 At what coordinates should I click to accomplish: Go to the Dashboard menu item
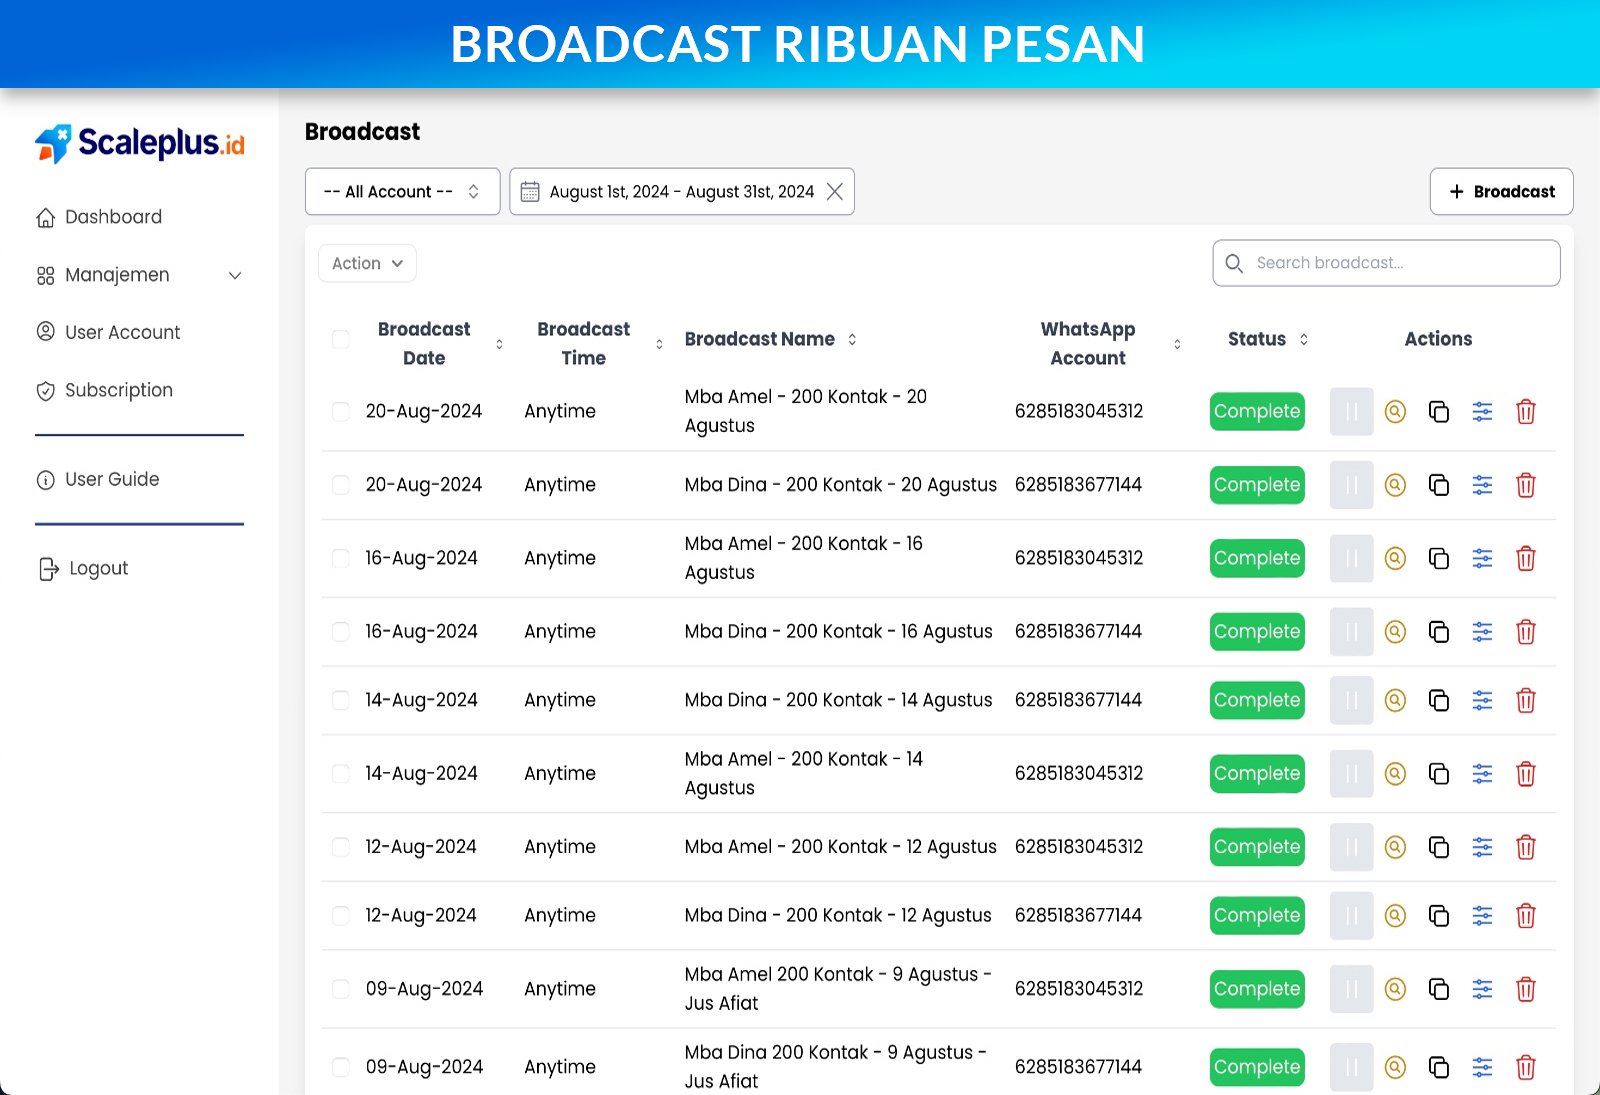113,216
